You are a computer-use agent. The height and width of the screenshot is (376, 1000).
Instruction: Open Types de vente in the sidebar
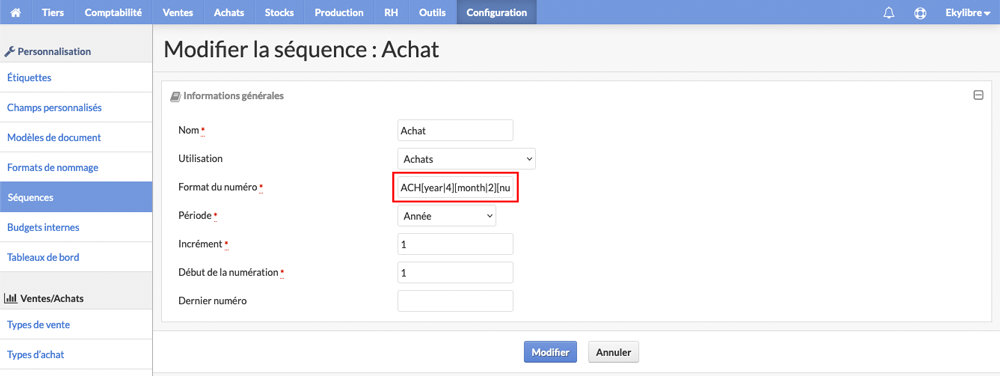76,325
